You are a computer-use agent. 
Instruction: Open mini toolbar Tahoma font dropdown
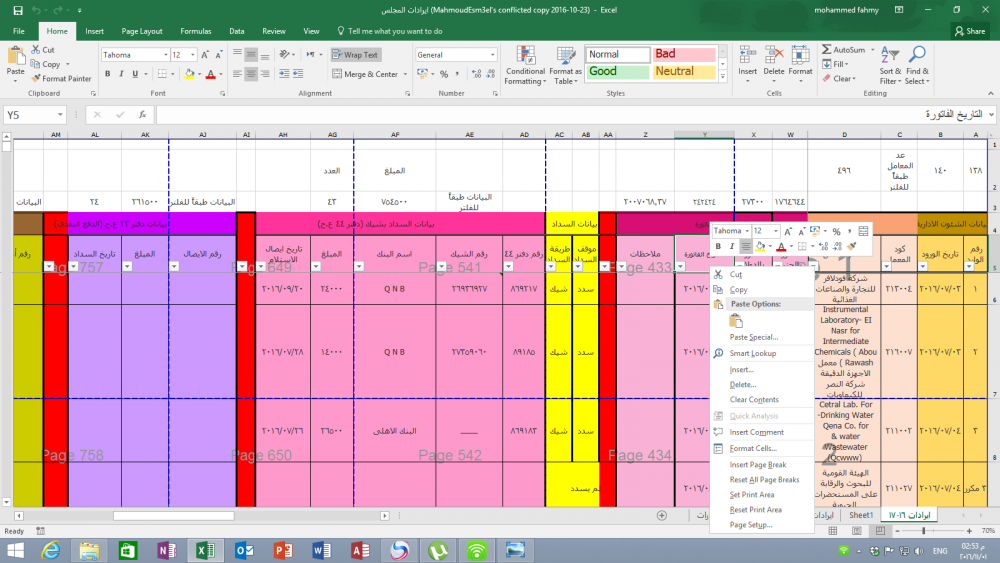click(x=747, y=231)
